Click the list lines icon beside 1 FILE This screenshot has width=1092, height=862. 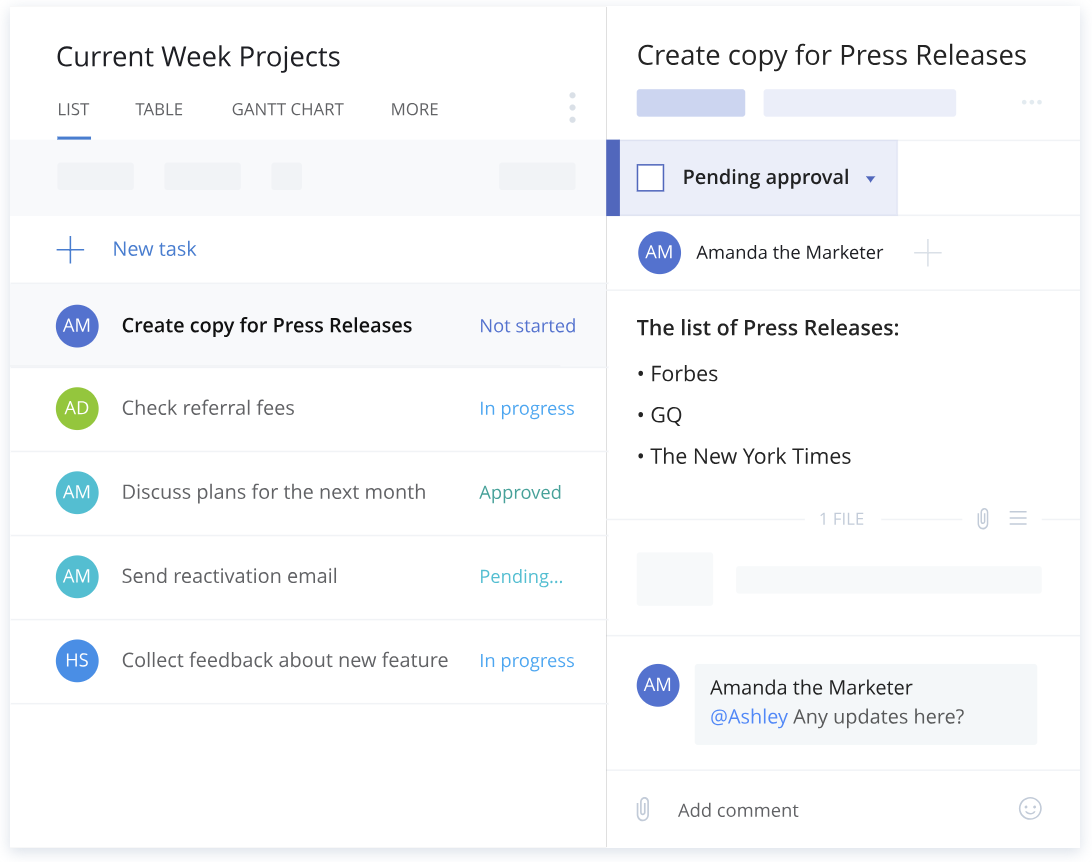click(x=1018, y=519)
